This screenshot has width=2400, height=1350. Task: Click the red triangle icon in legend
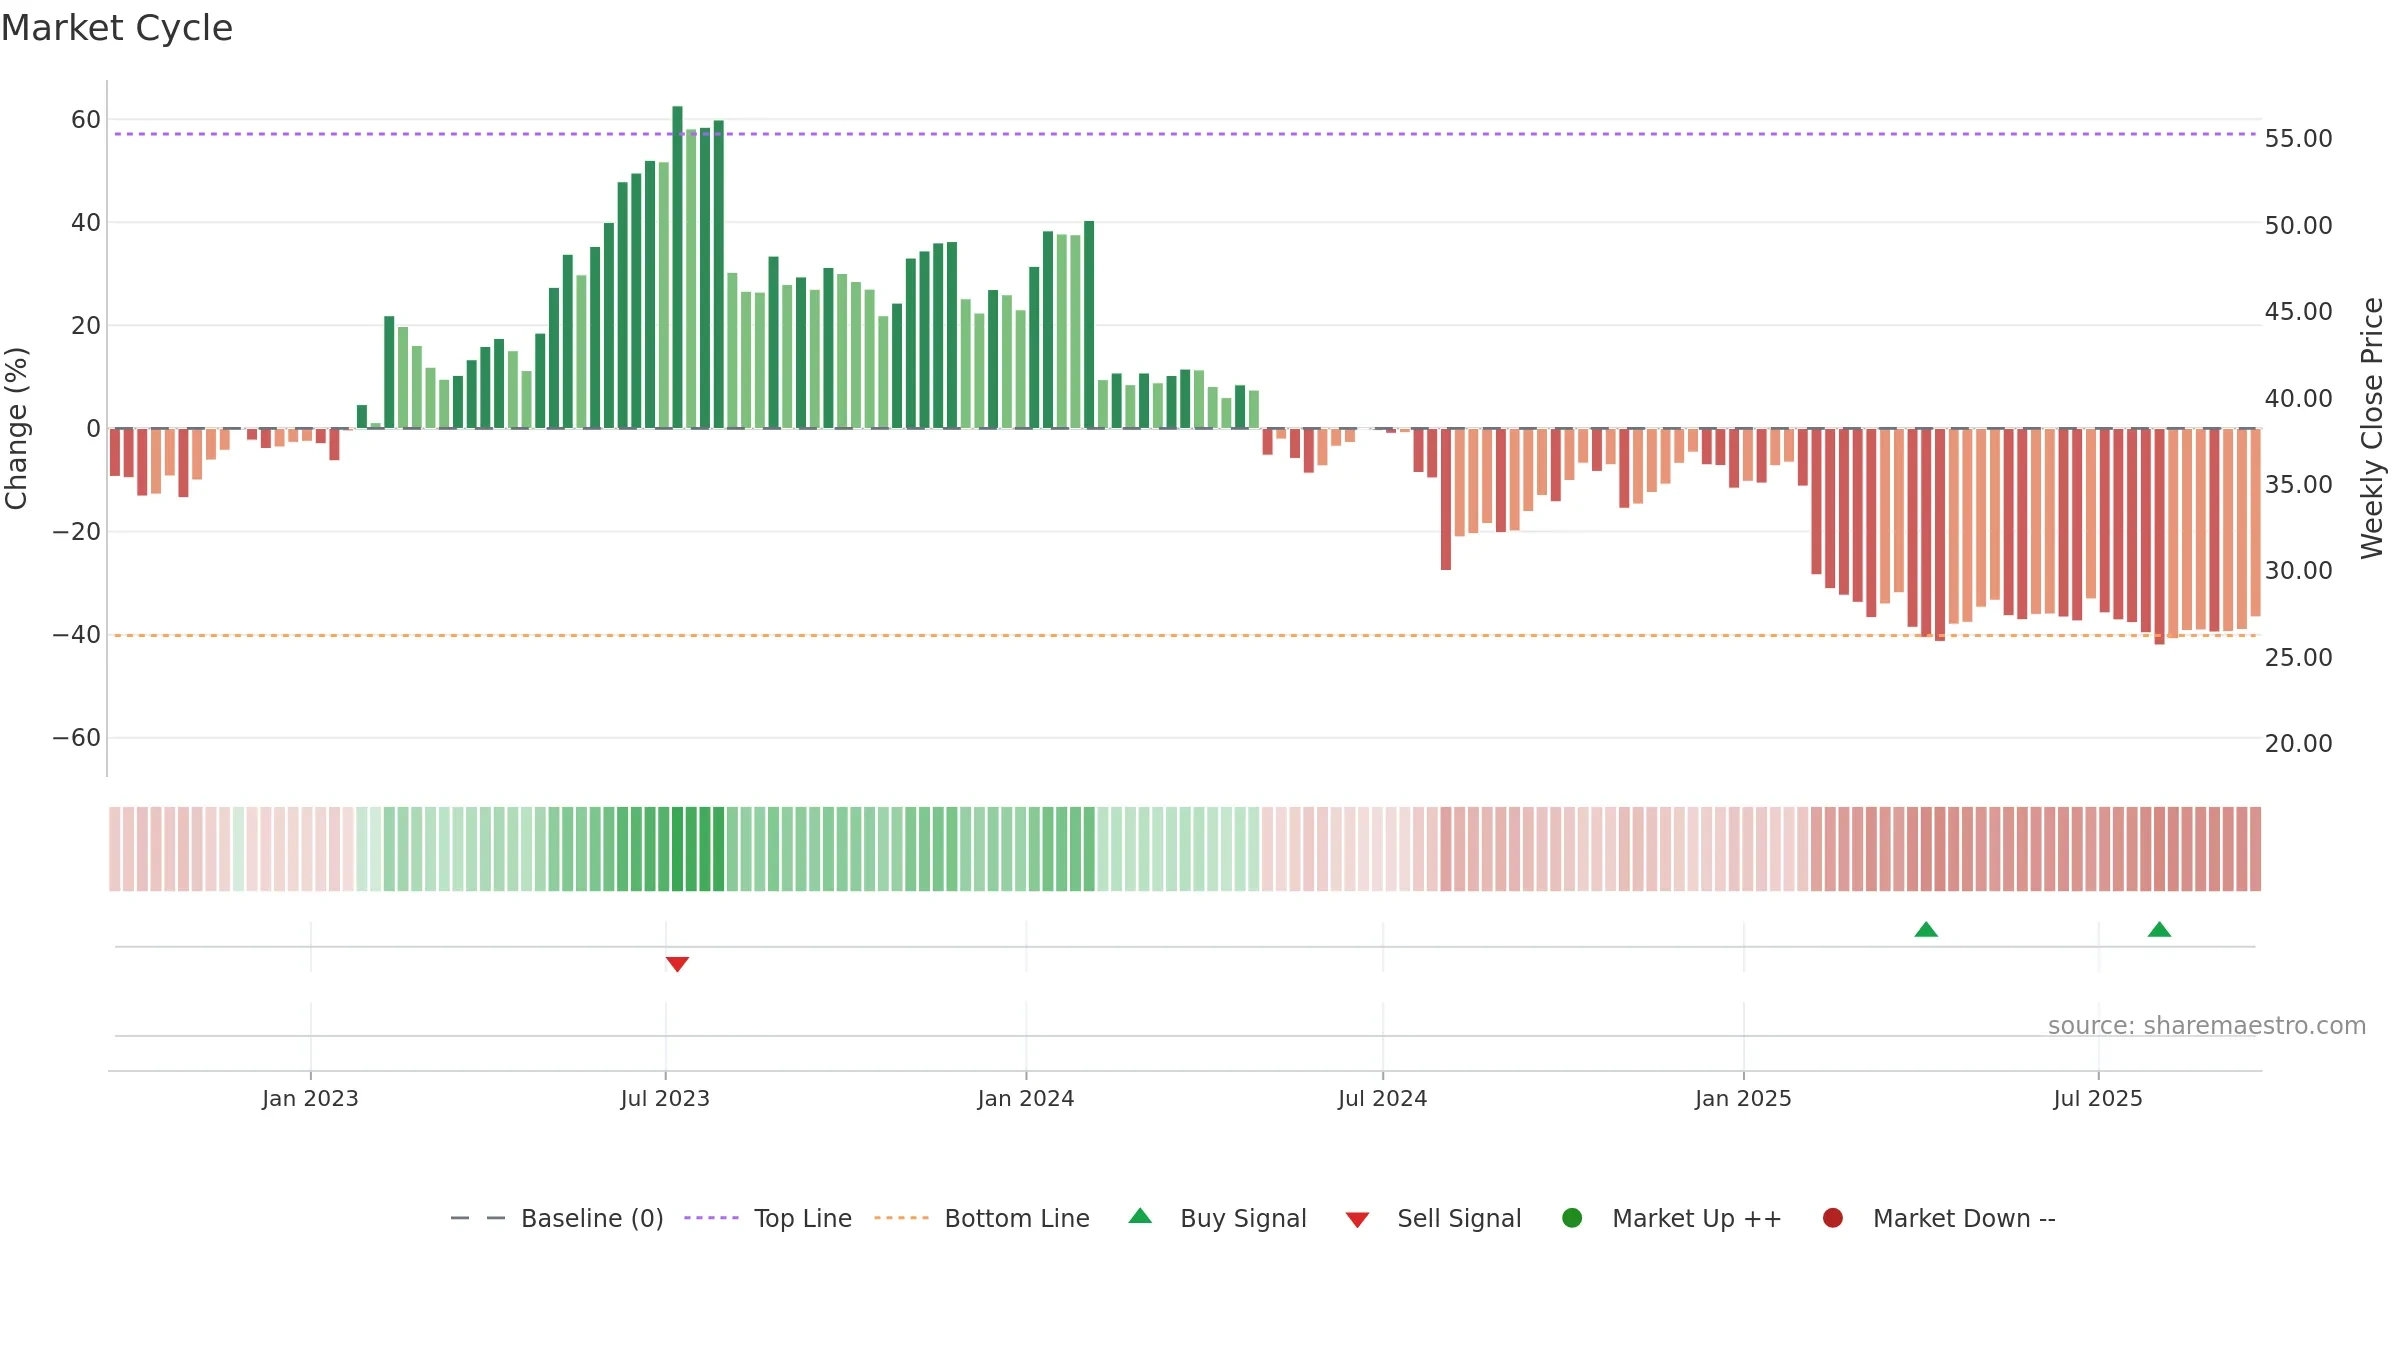click(1357, 1220)
